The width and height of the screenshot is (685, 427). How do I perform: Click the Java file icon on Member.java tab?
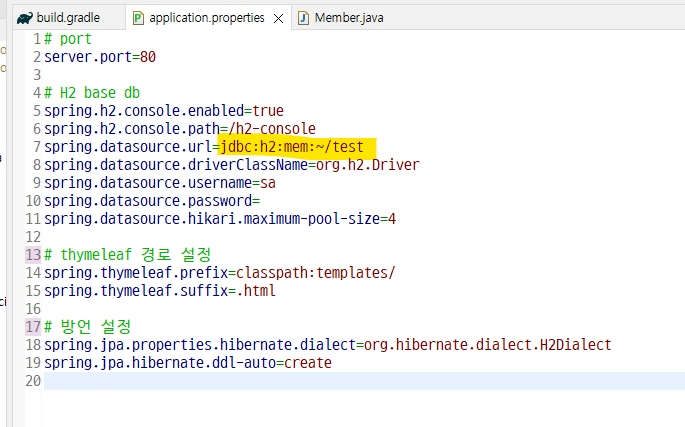point(303,18)
